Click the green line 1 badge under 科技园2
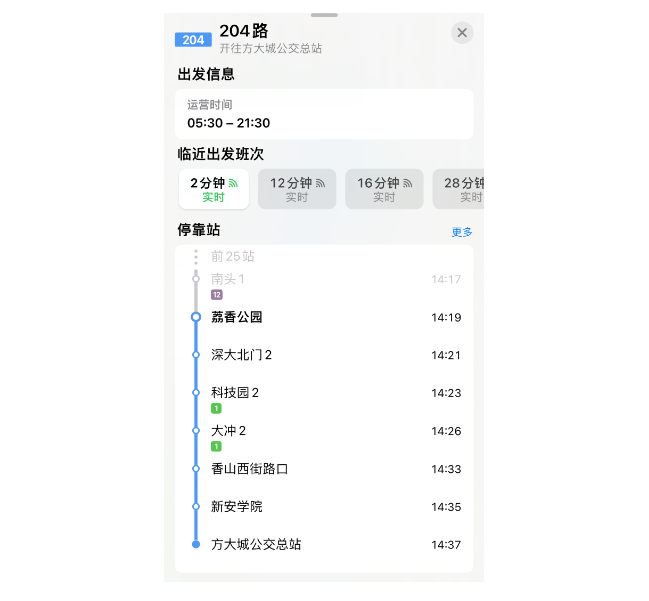The image size is (649, 601). pos(216,409)
